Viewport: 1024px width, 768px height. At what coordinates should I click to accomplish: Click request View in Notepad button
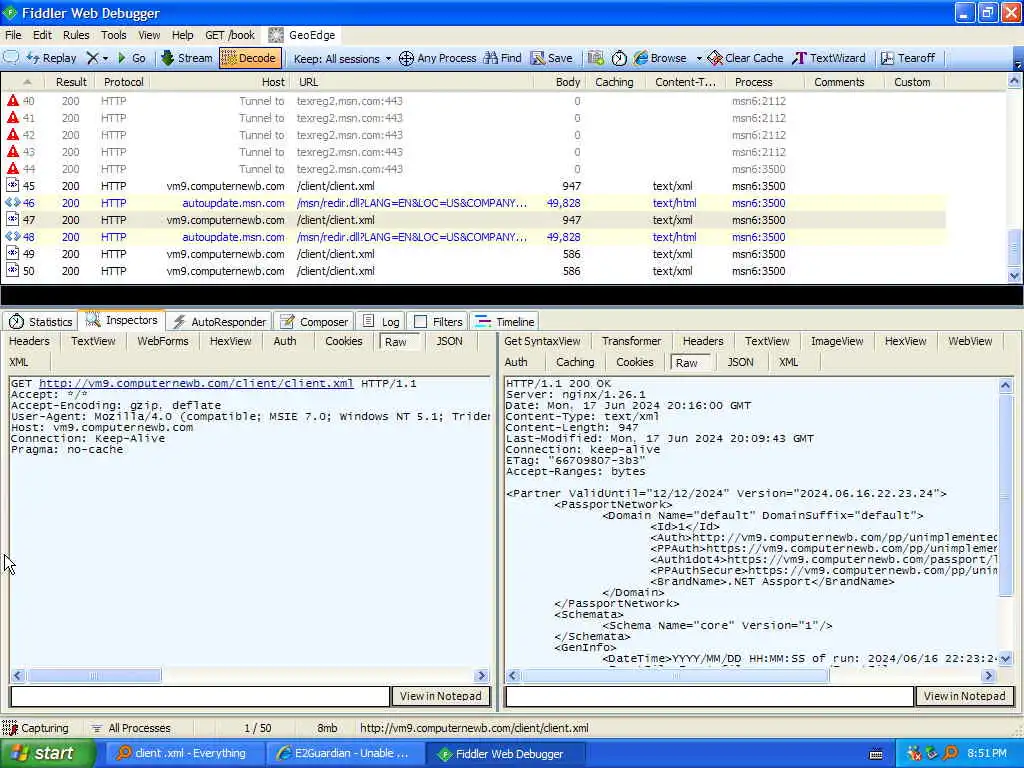tap(441, 696)
